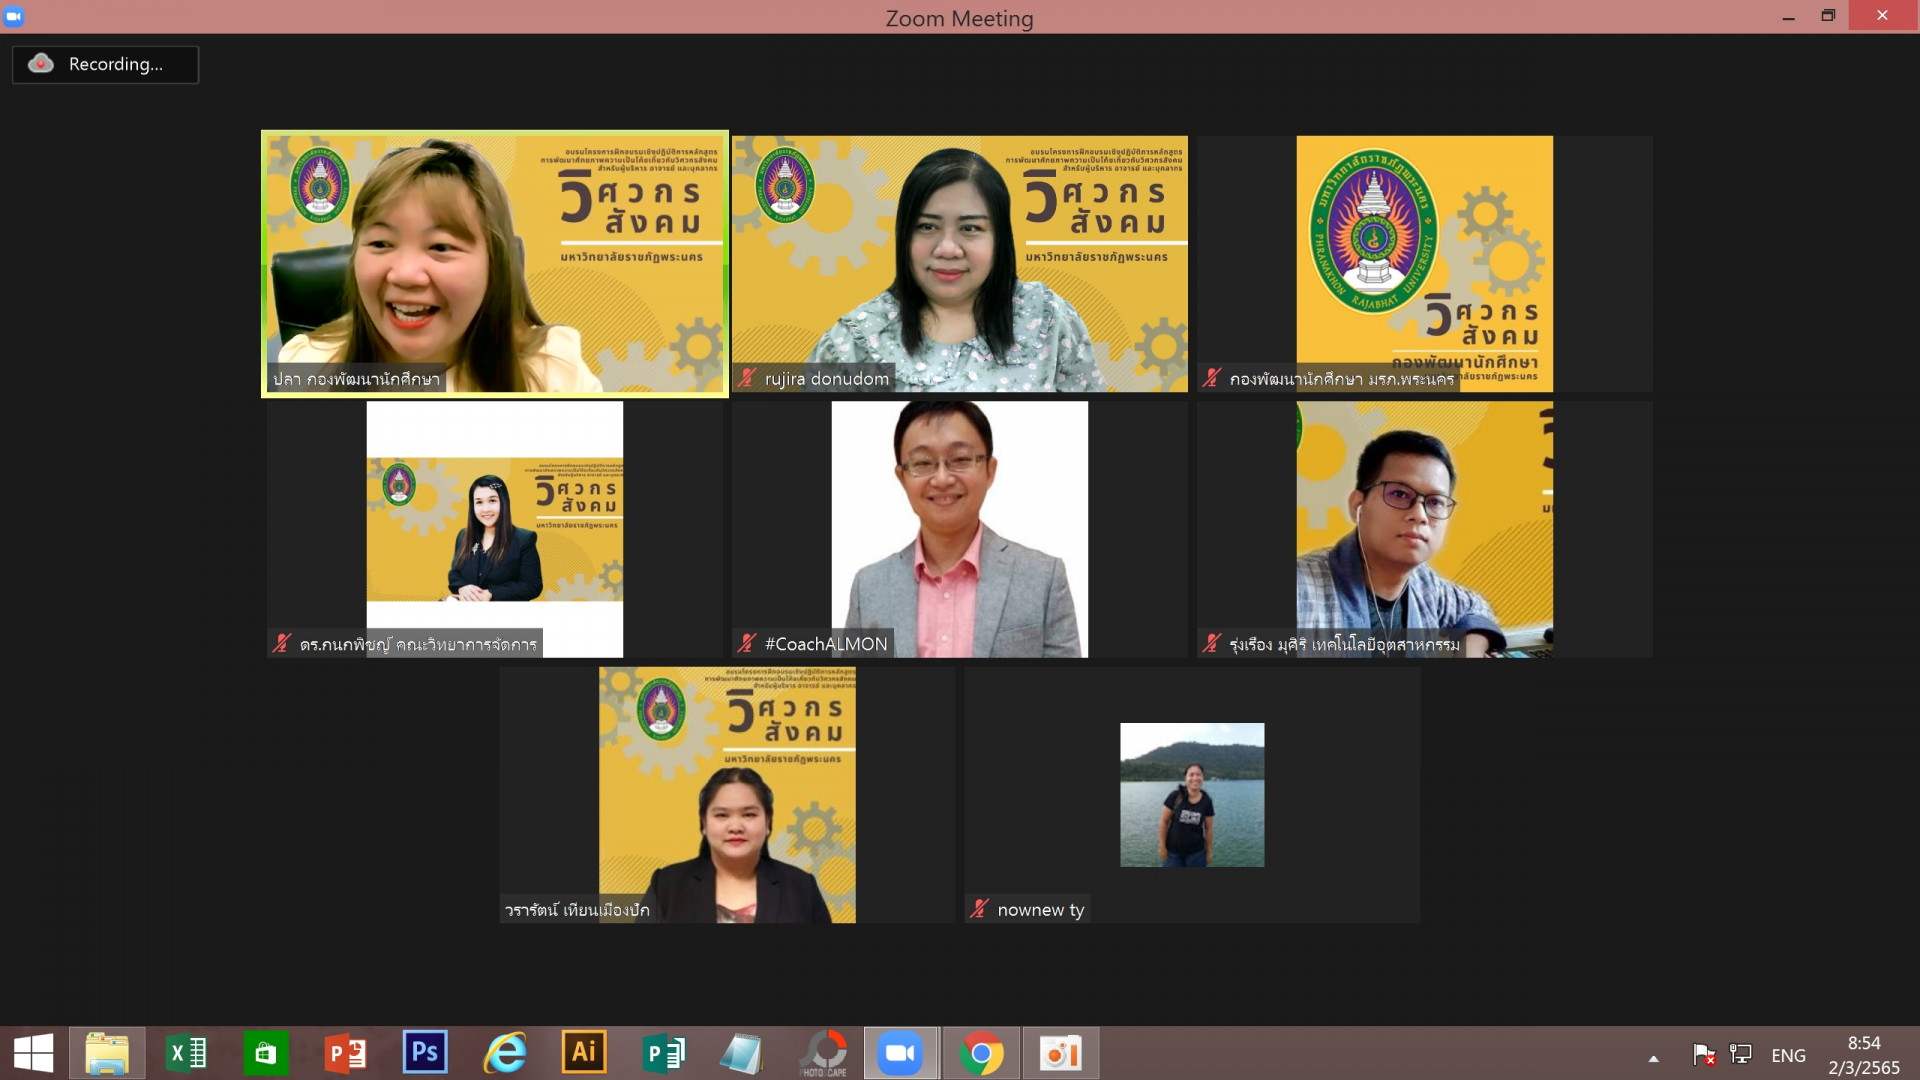Click the Zoom Meeting window title
1920x1080 pixels.
pyautogui.click(x=959, y=18)
